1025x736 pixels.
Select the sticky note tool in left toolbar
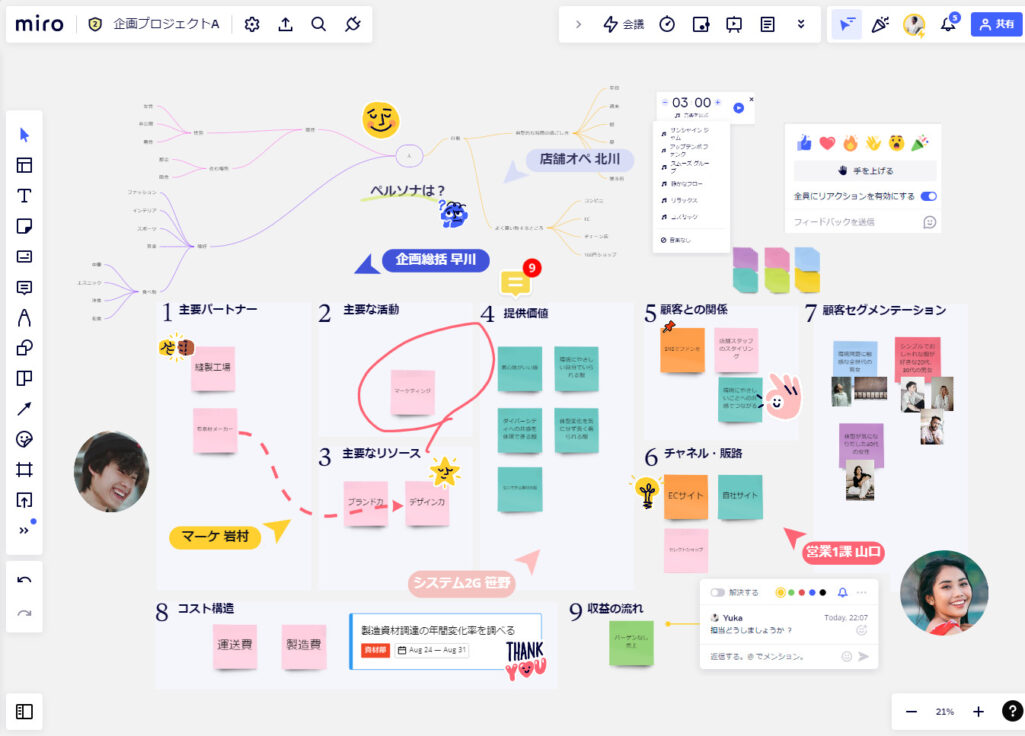(23, 226)
